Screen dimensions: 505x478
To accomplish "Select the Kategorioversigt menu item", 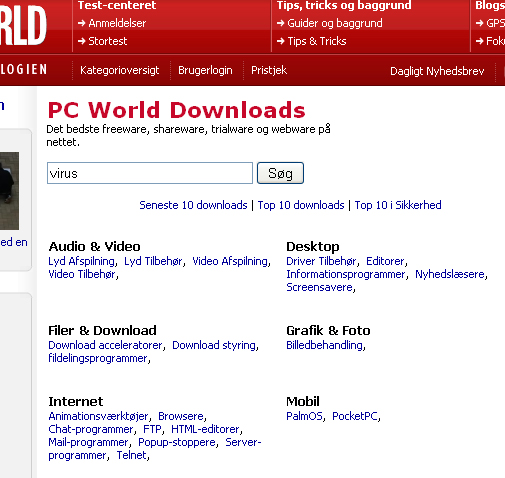I will pyautogui.click(x=120, y=70).
